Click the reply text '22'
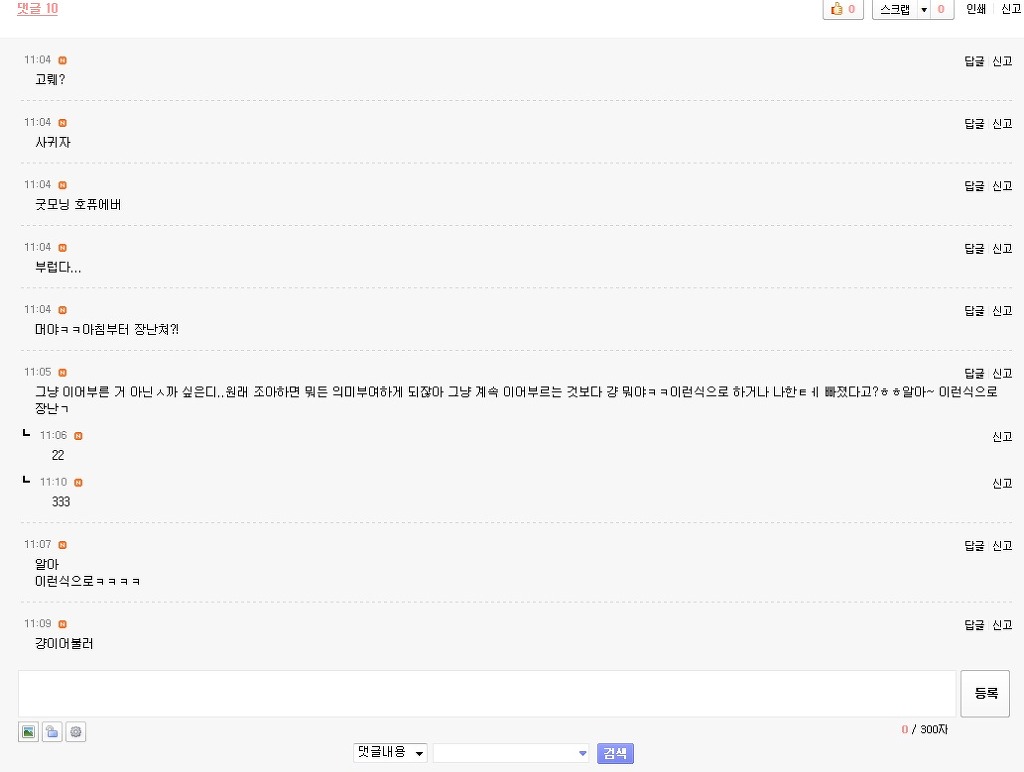Viewport: 1024px width, 772px height. pyautogui.click(x=58, y=455)
